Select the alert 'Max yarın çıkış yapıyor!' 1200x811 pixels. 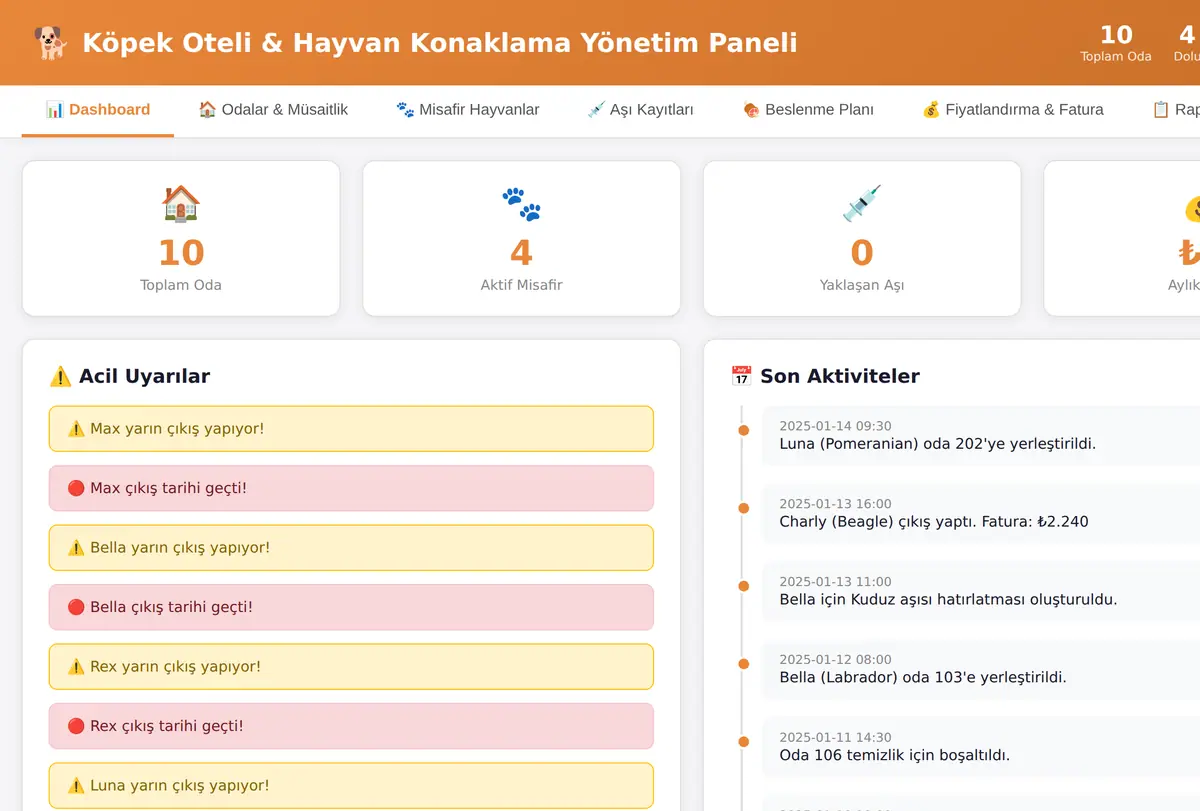[x=351, y=429]
